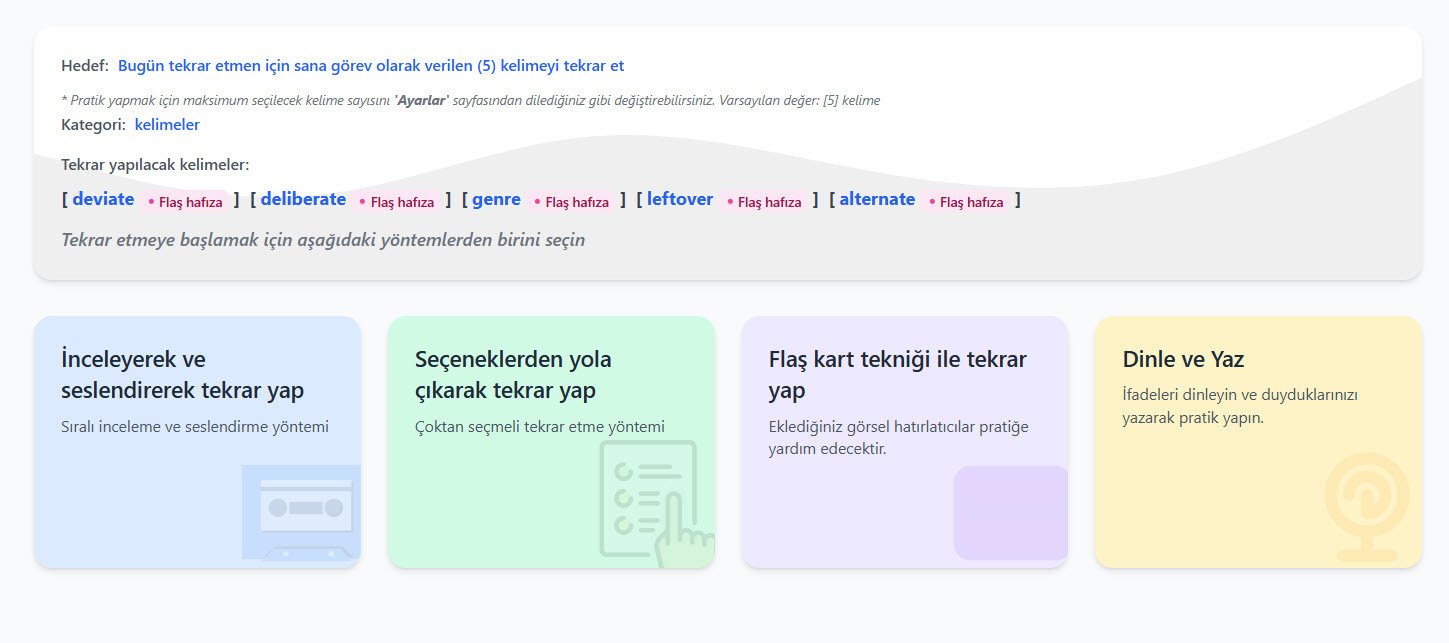The height and width of the screenshot is (643, 1449).
Task: Open the word 'alternate'
Action: point(877,199)
